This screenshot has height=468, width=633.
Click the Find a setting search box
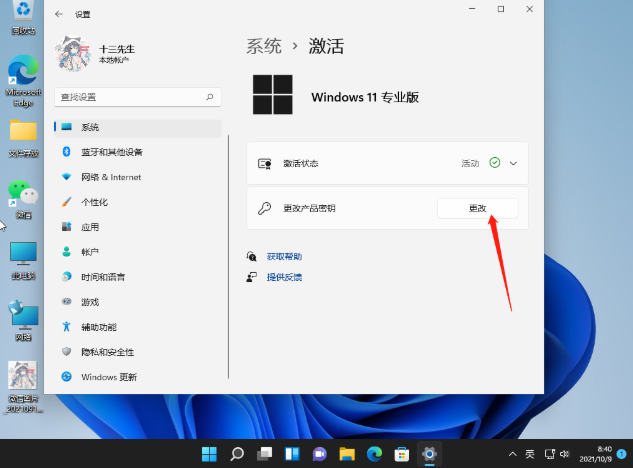coord(130,97)
